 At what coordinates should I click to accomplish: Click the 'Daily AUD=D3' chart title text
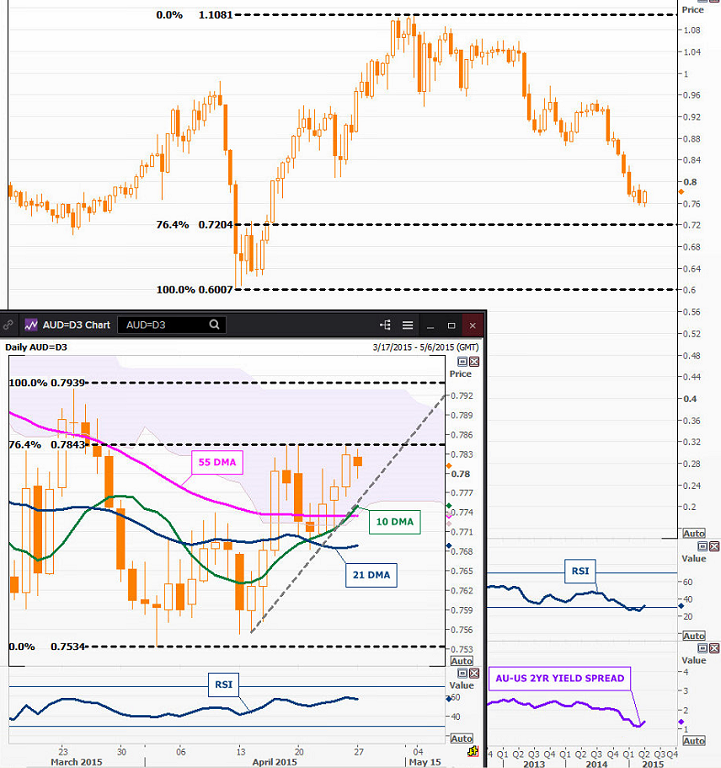pos(36,347)
